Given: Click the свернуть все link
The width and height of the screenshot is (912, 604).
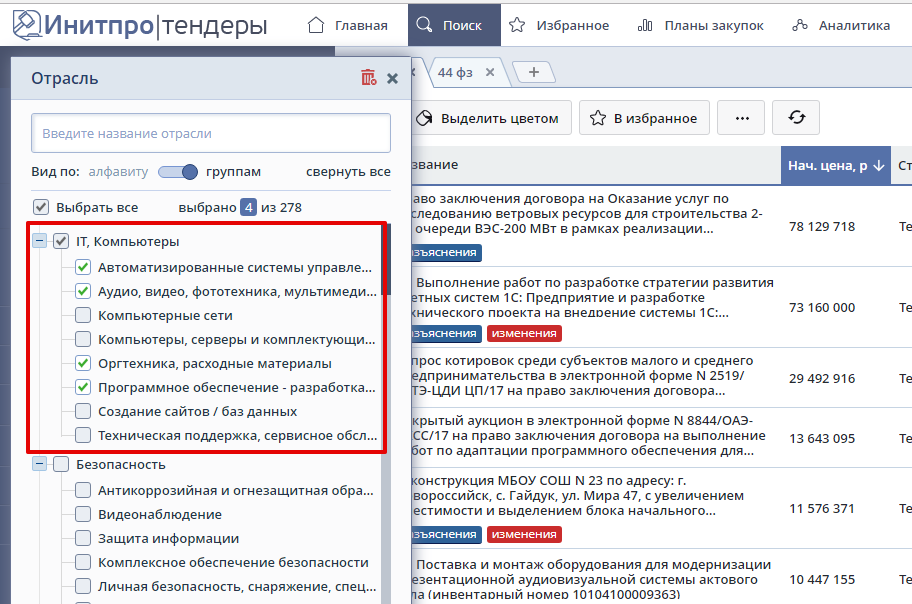Looking at the screenshot, I should (x=348, y=172).
